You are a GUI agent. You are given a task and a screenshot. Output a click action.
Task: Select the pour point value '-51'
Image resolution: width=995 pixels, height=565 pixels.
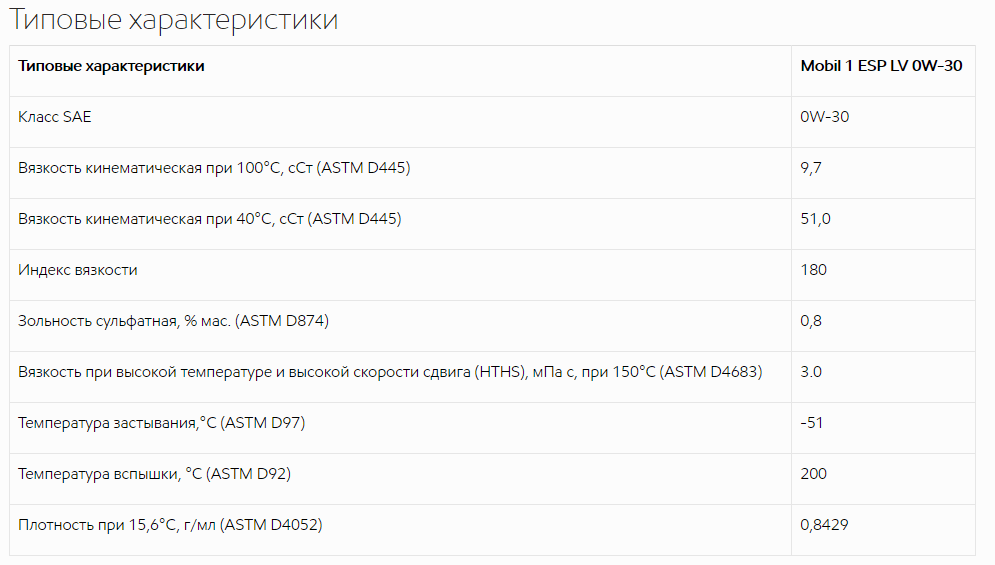[x=812, y=423]
